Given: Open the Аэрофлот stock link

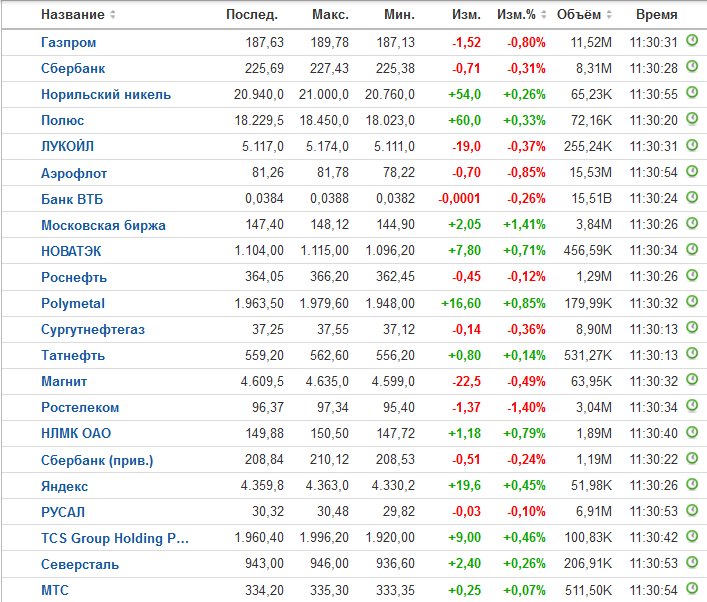Looking at the screenshot, I should [x=74, y=173].
